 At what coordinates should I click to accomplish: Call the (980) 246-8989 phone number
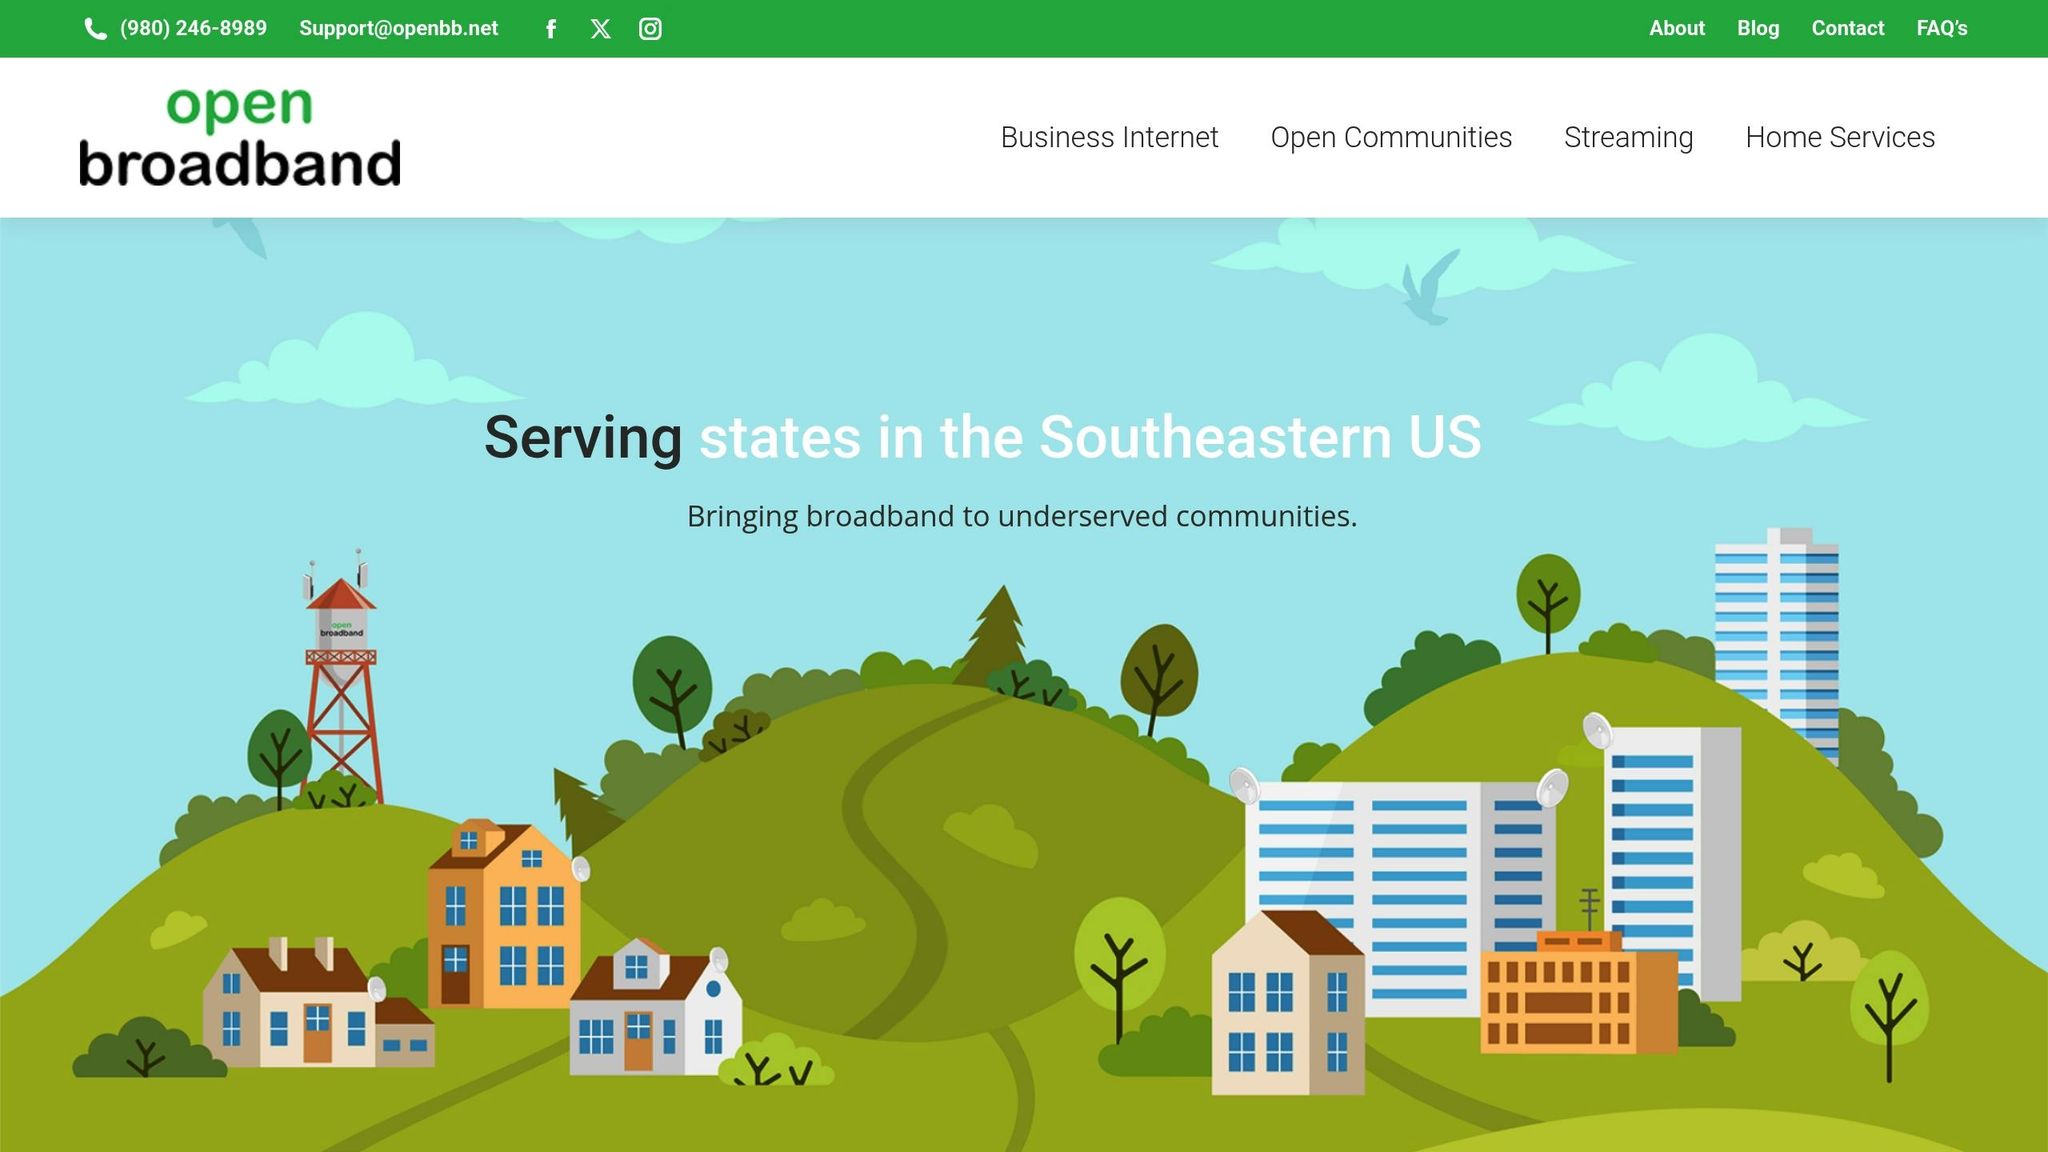[193, 28]
